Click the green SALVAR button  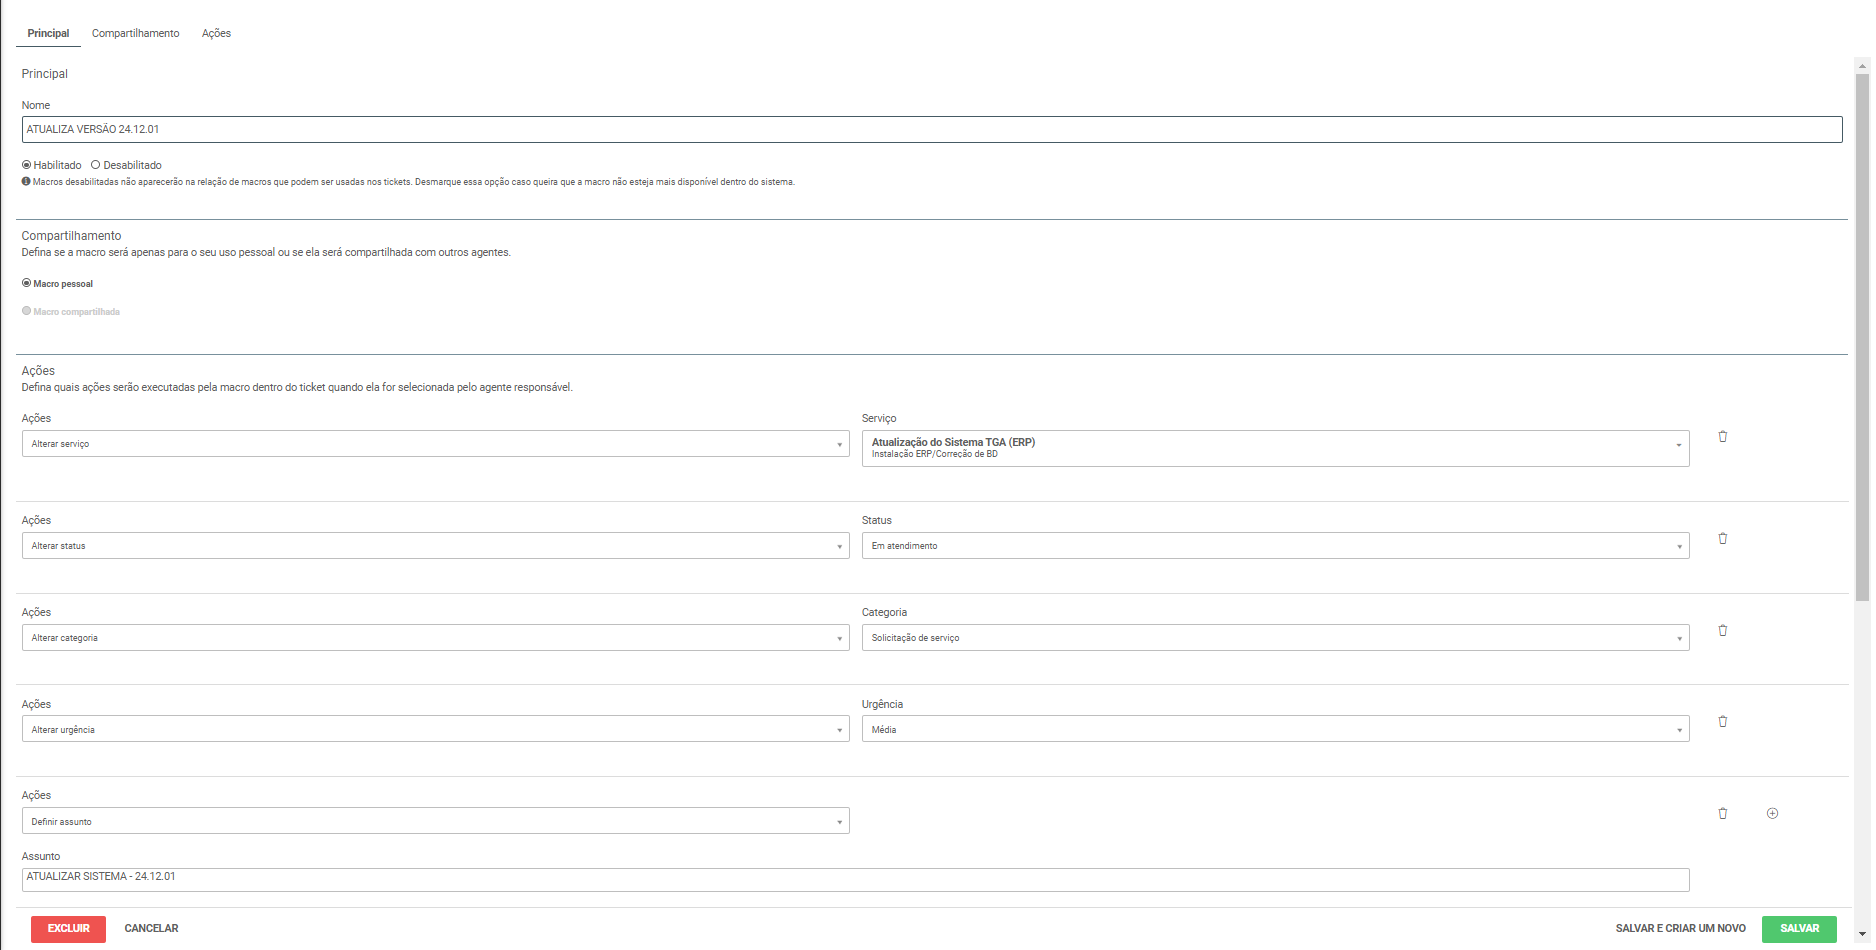click(1798, 928)
